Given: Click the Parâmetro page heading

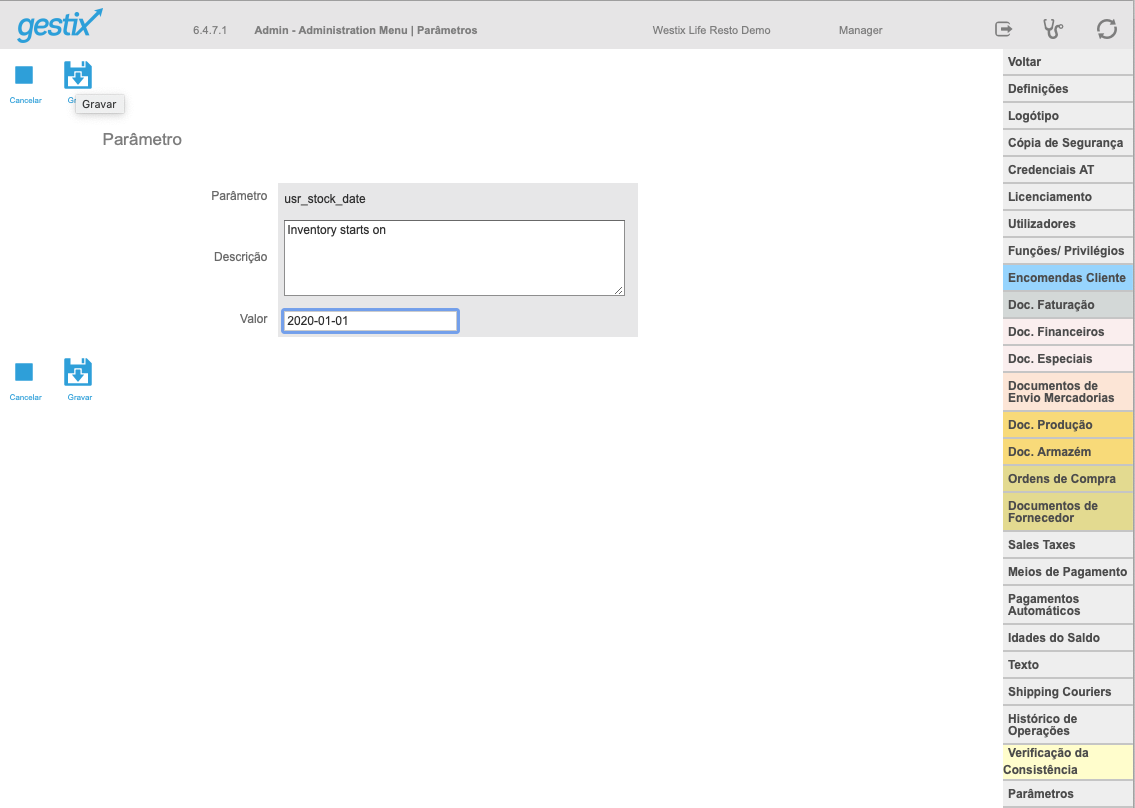Looking at the screenshot, I should [142, 140].
